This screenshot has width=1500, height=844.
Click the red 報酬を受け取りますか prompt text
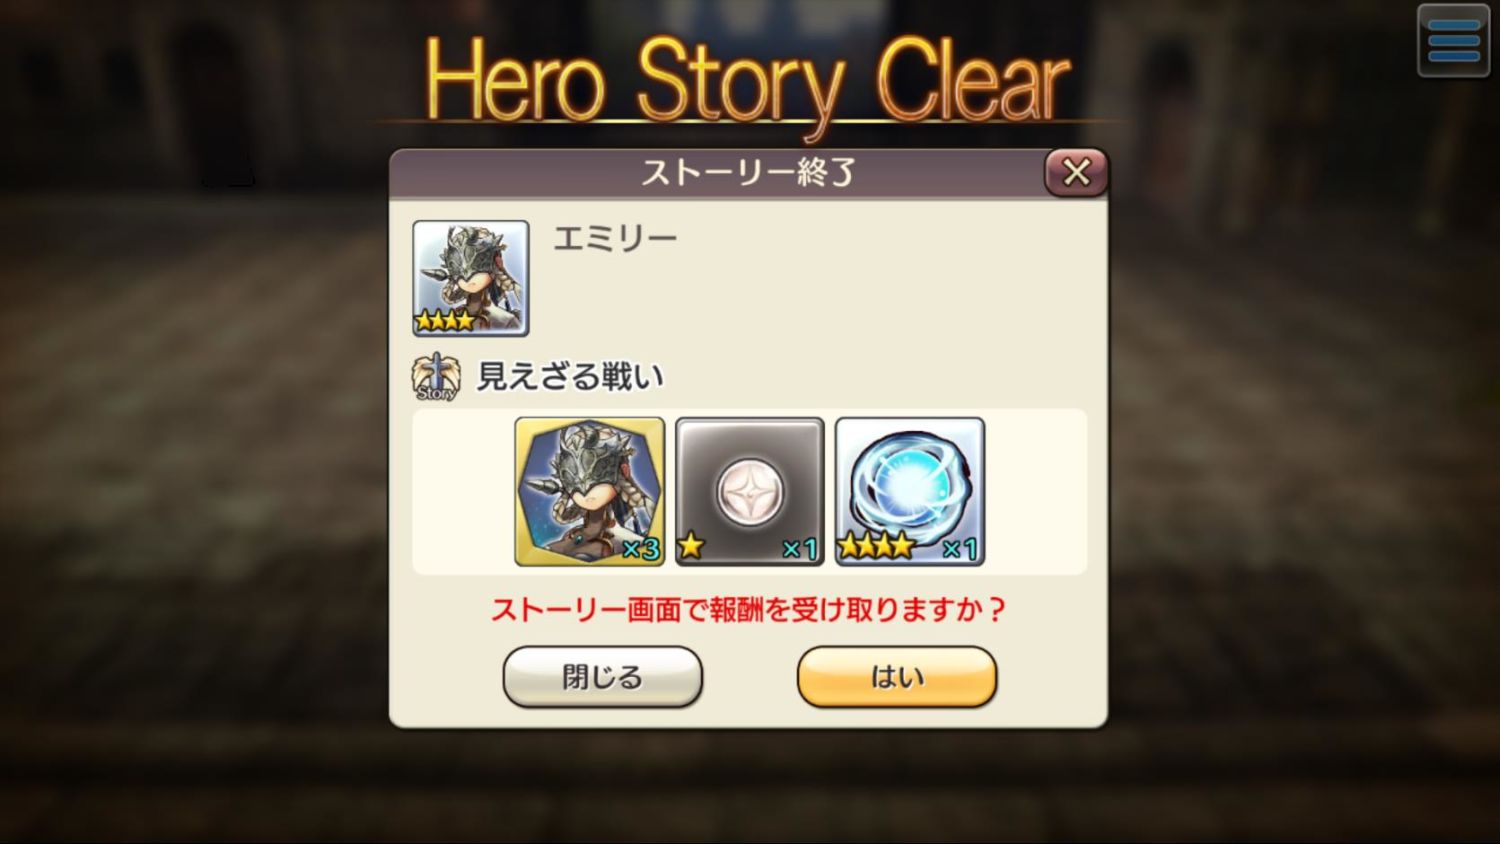pos(748,609)
